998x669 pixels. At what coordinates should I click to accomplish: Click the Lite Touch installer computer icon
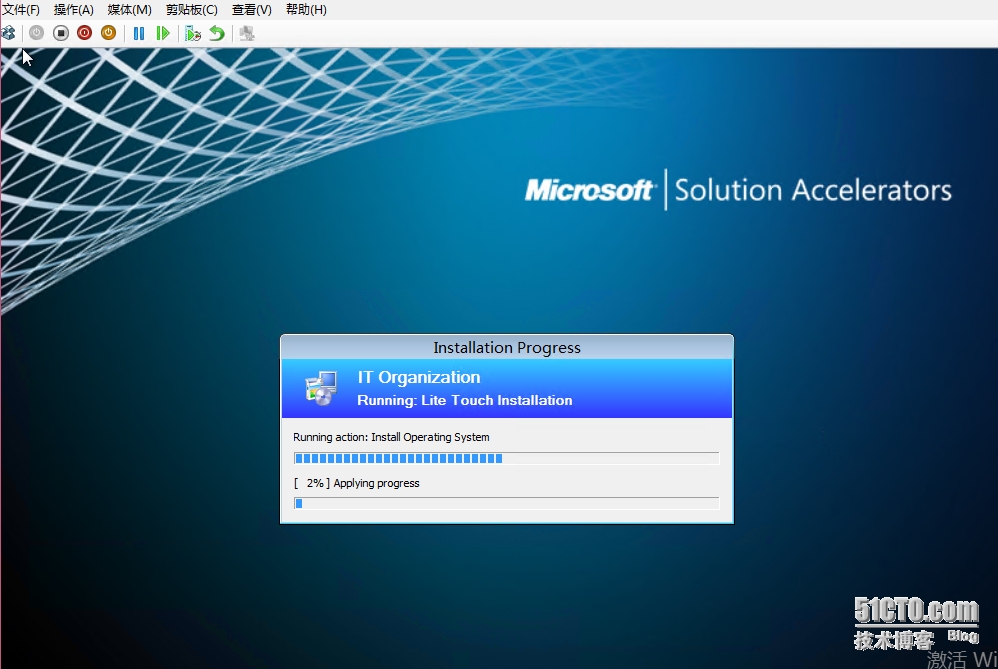pyautogui.click(x=321, y=388)
